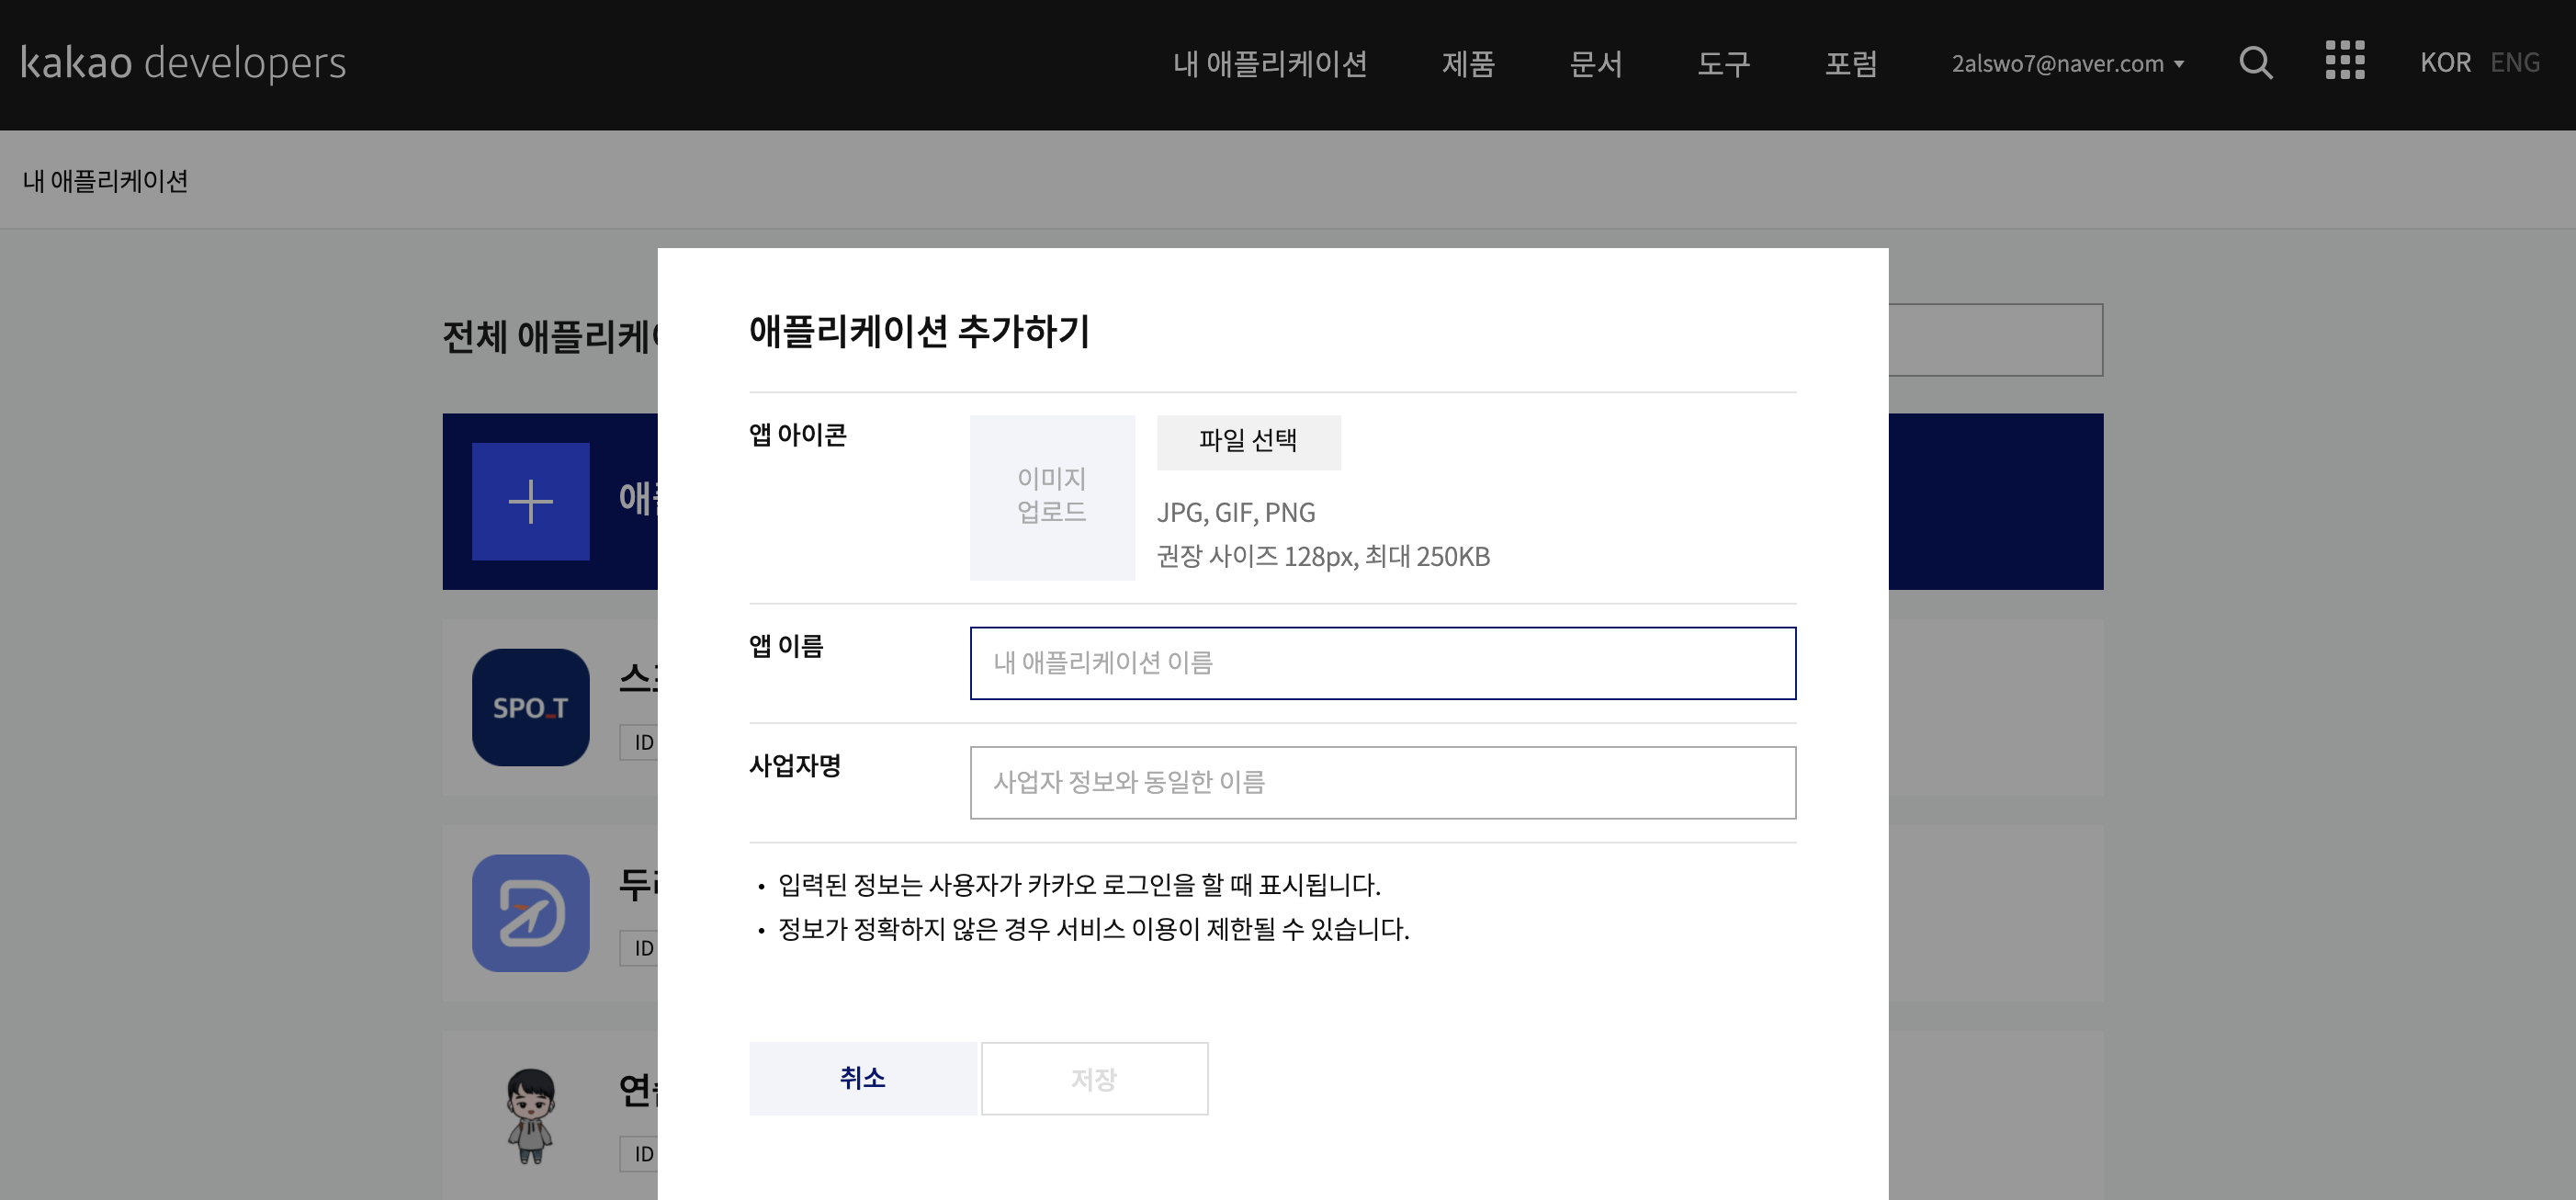The image size is (2576, 1200).
Task: Open the 제품 menu
Action: tap(1467, 64)
